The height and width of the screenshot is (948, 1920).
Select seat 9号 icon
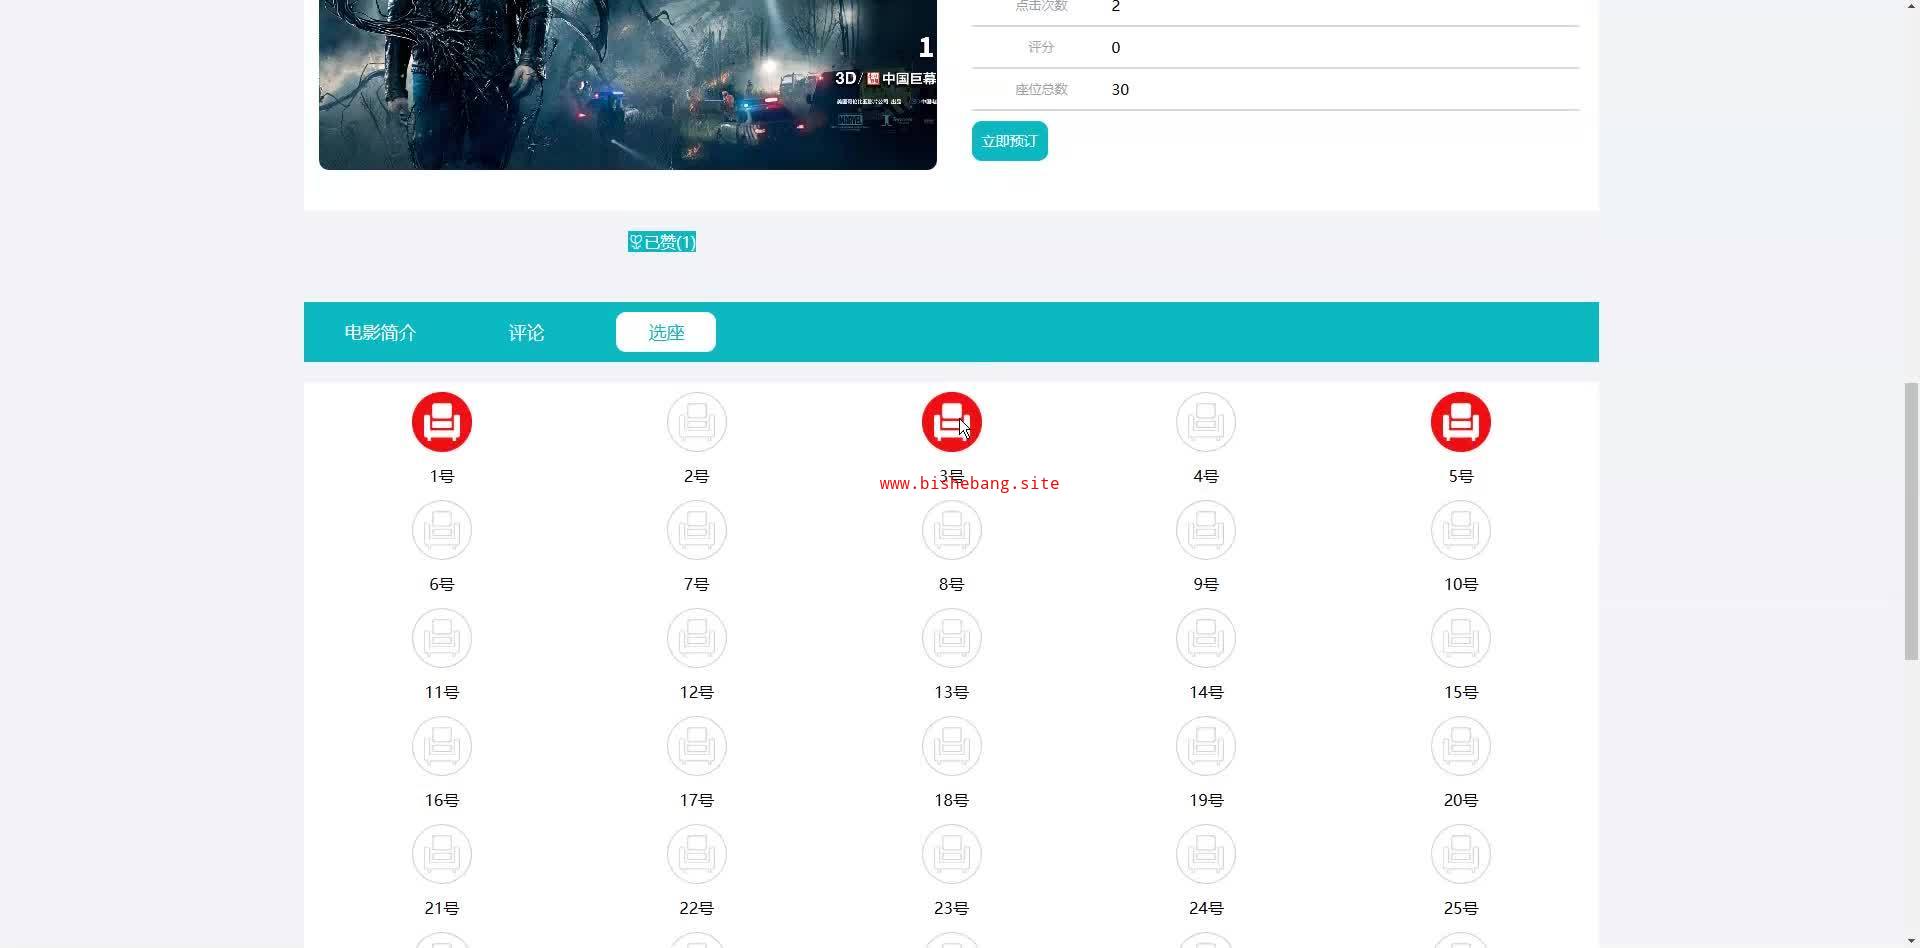tap(1206, 530)
